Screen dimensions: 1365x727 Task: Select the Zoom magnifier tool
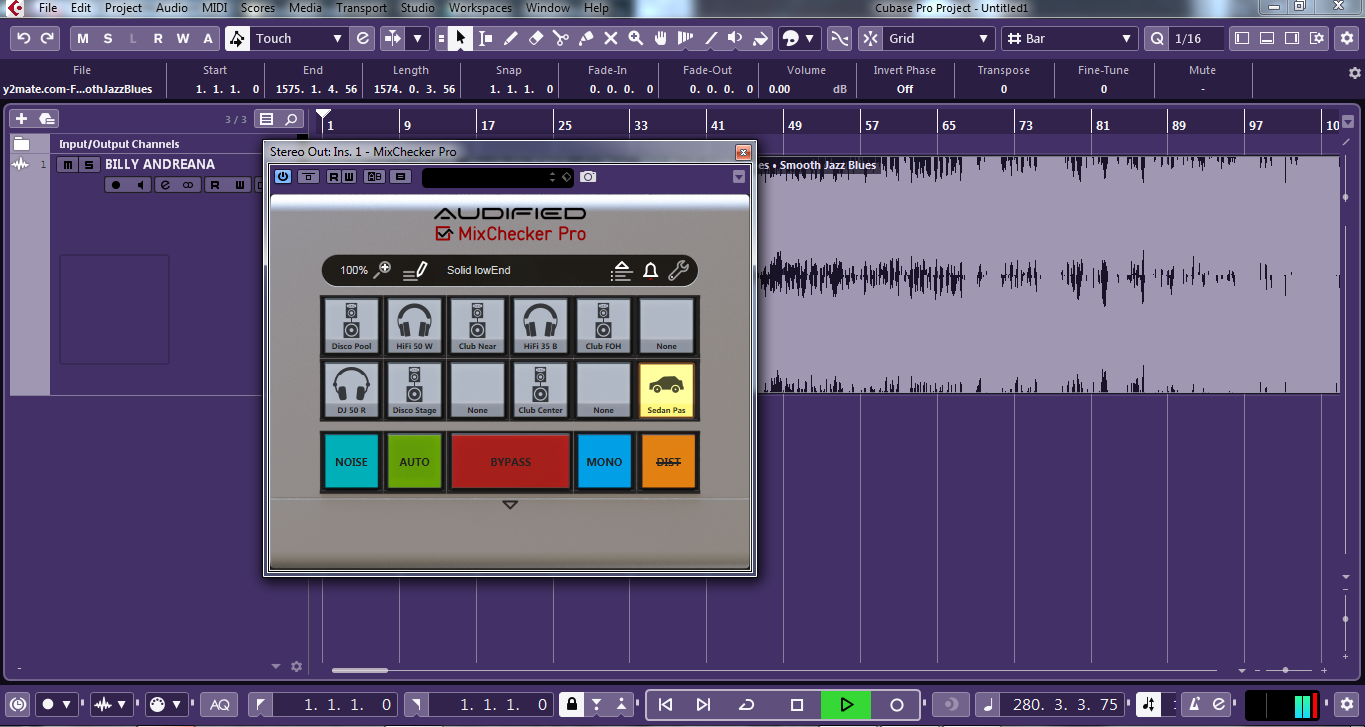tap(635, 38)
